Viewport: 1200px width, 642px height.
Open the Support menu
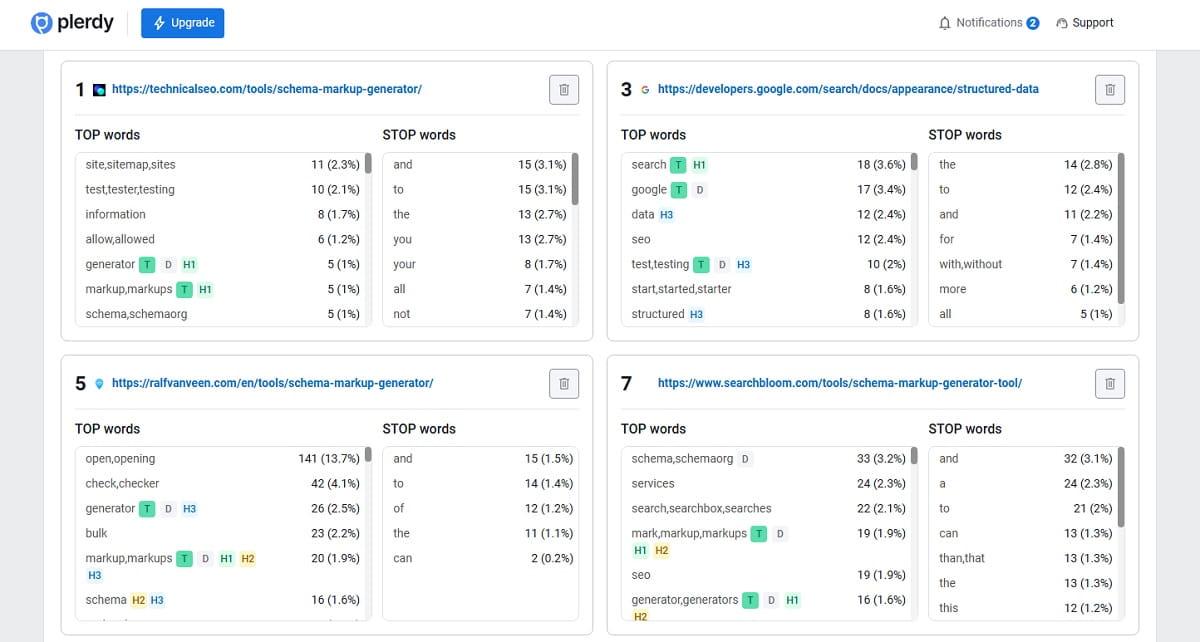click(x=1085, y=22)
